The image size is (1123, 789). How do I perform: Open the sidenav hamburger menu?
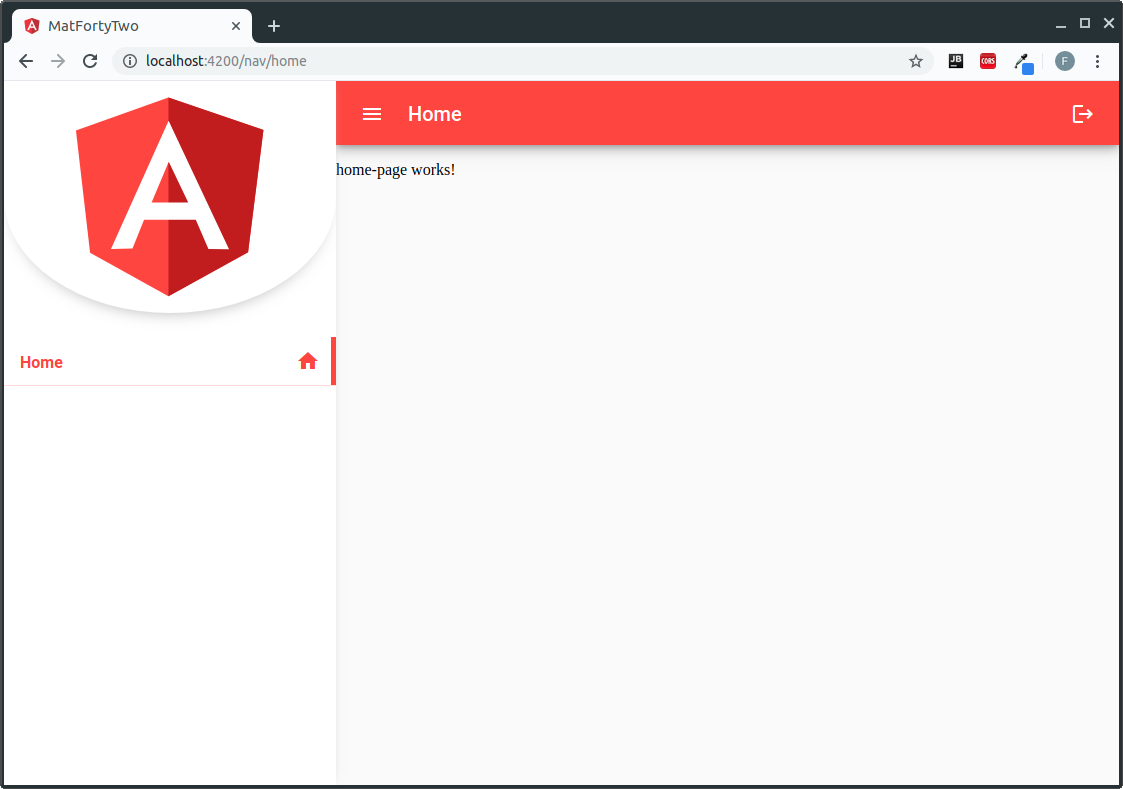(x=371, y=114)
